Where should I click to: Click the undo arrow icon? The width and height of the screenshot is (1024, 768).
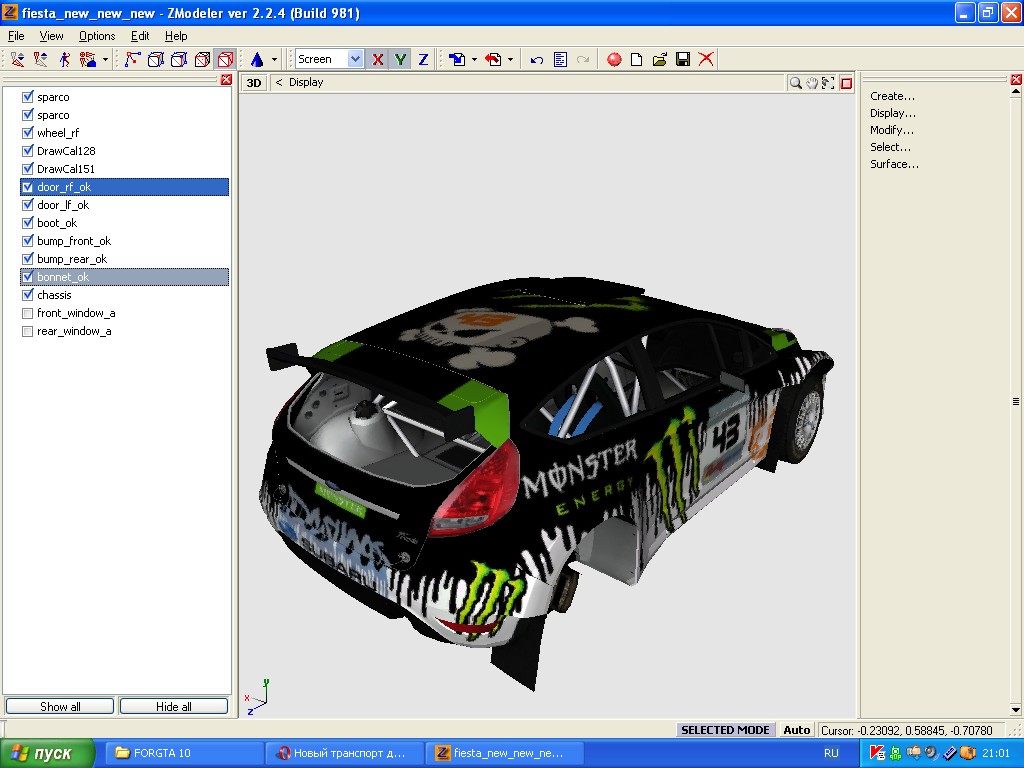(537, 59)
